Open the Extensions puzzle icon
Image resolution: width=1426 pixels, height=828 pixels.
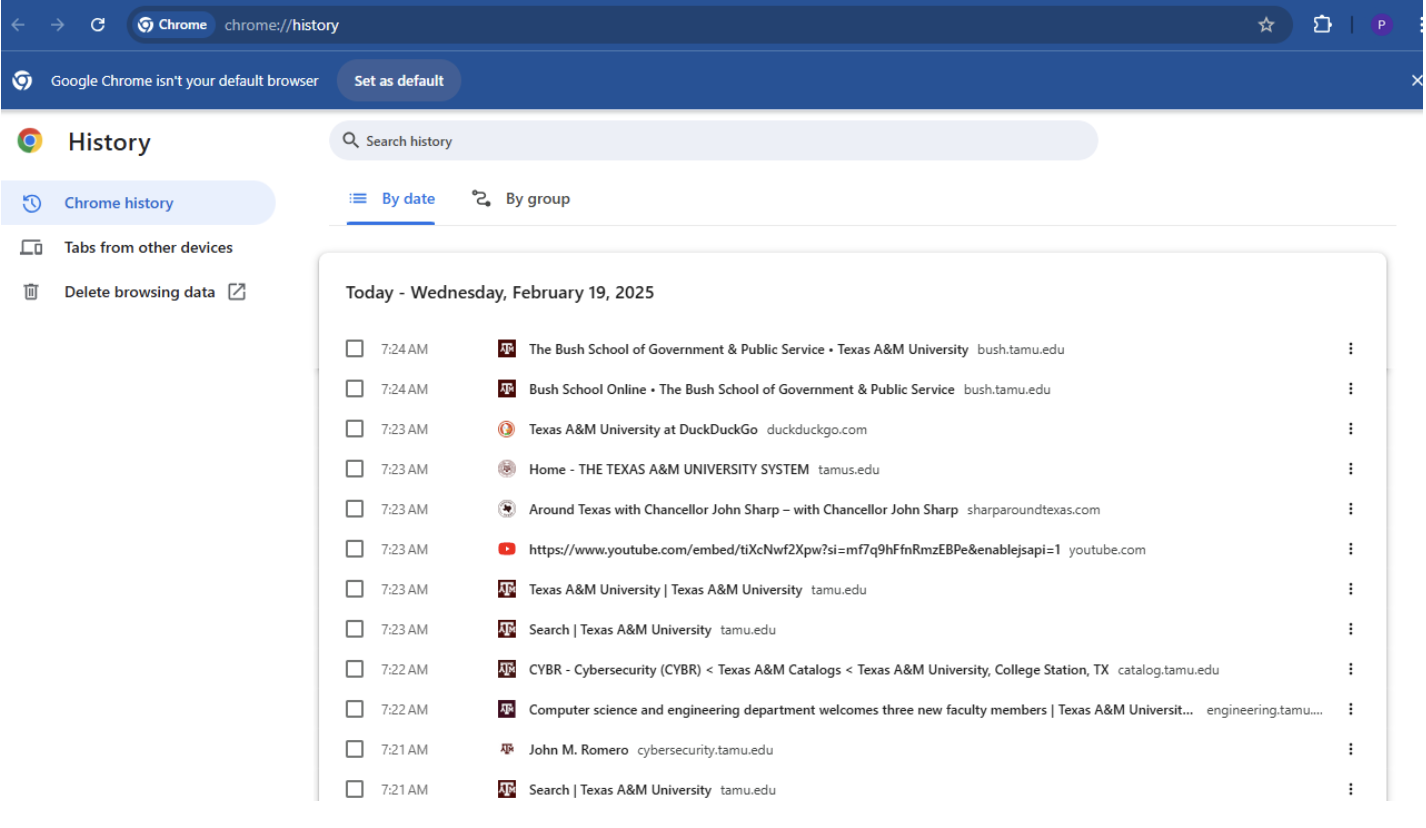coord(1322,25)
